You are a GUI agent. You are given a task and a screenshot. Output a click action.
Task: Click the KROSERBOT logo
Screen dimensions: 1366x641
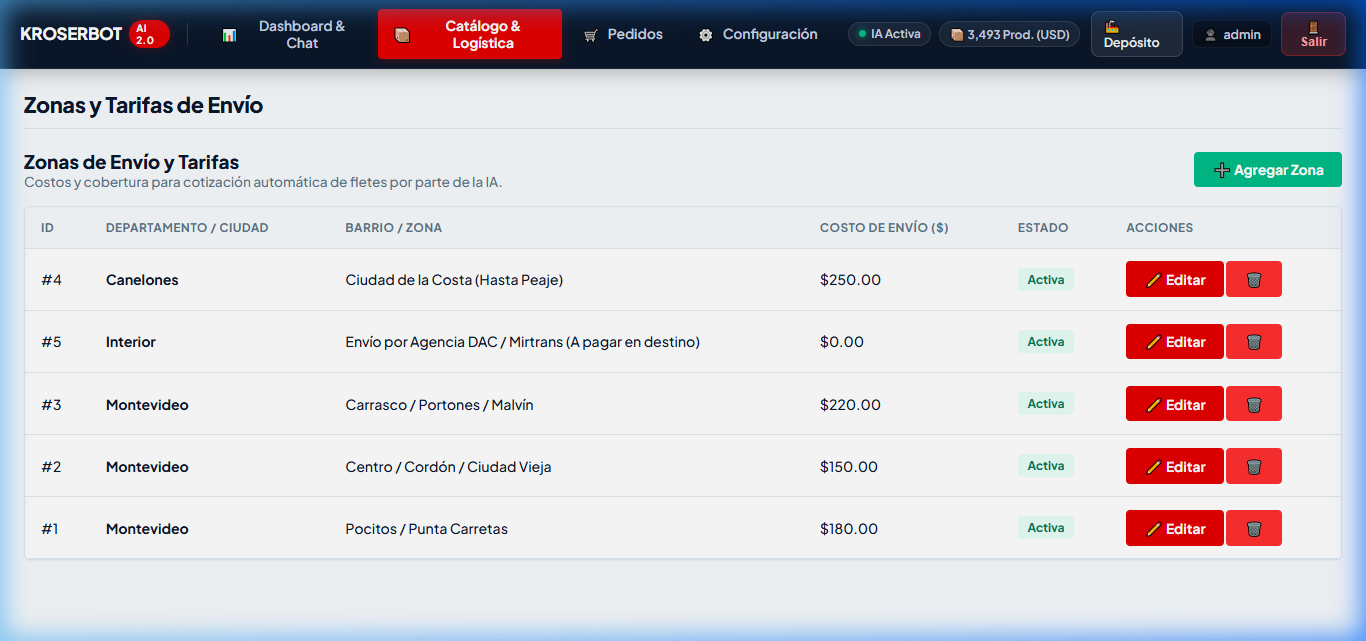71,34
